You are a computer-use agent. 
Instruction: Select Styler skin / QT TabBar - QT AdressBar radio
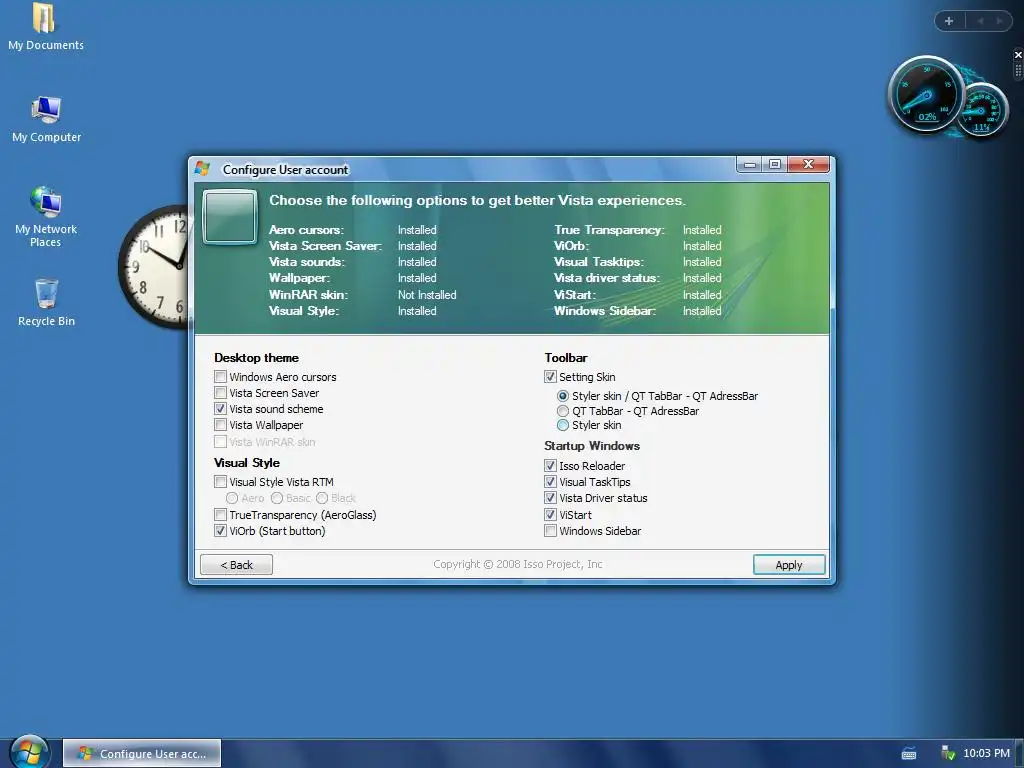[x=562, y=396]
